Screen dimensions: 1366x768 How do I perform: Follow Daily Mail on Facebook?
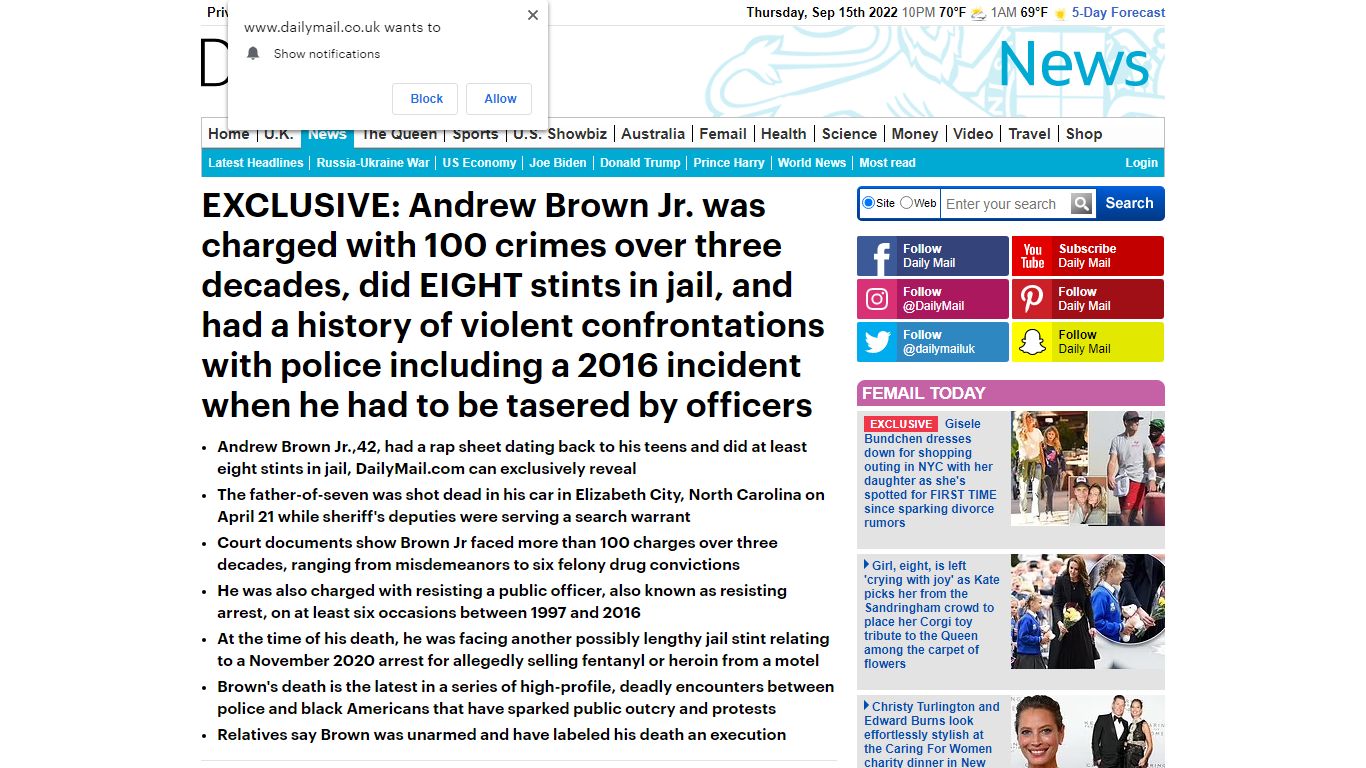point(933,256)
